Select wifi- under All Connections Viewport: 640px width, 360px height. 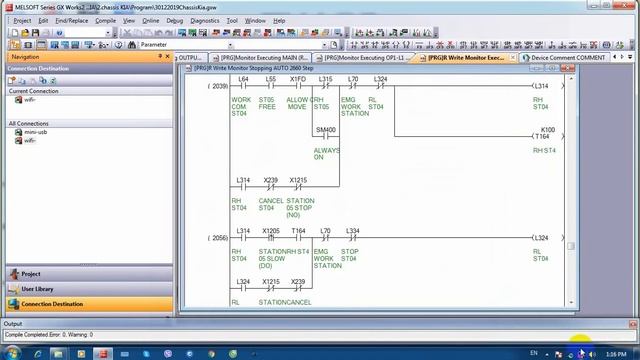point(29,140)
